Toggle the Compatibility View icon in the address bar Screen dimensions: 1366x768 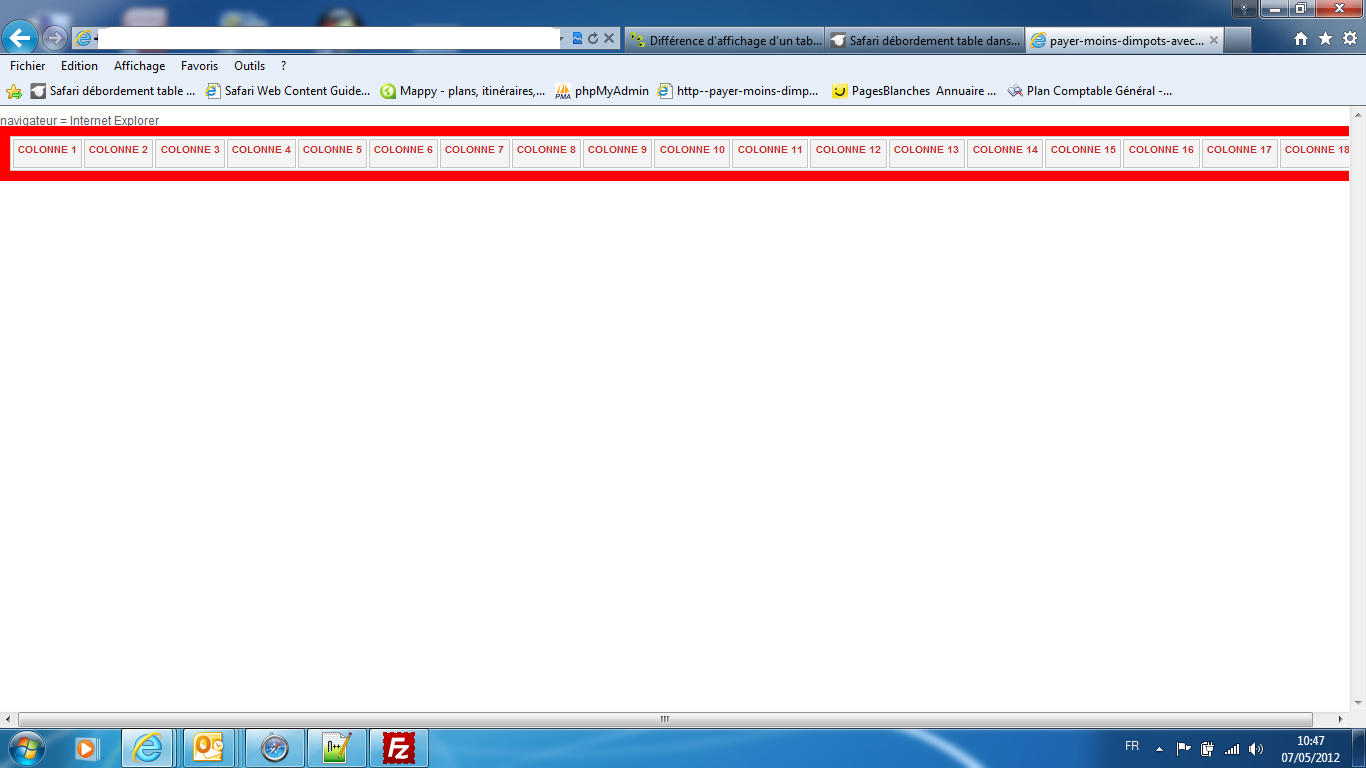(x=577, y=39)
